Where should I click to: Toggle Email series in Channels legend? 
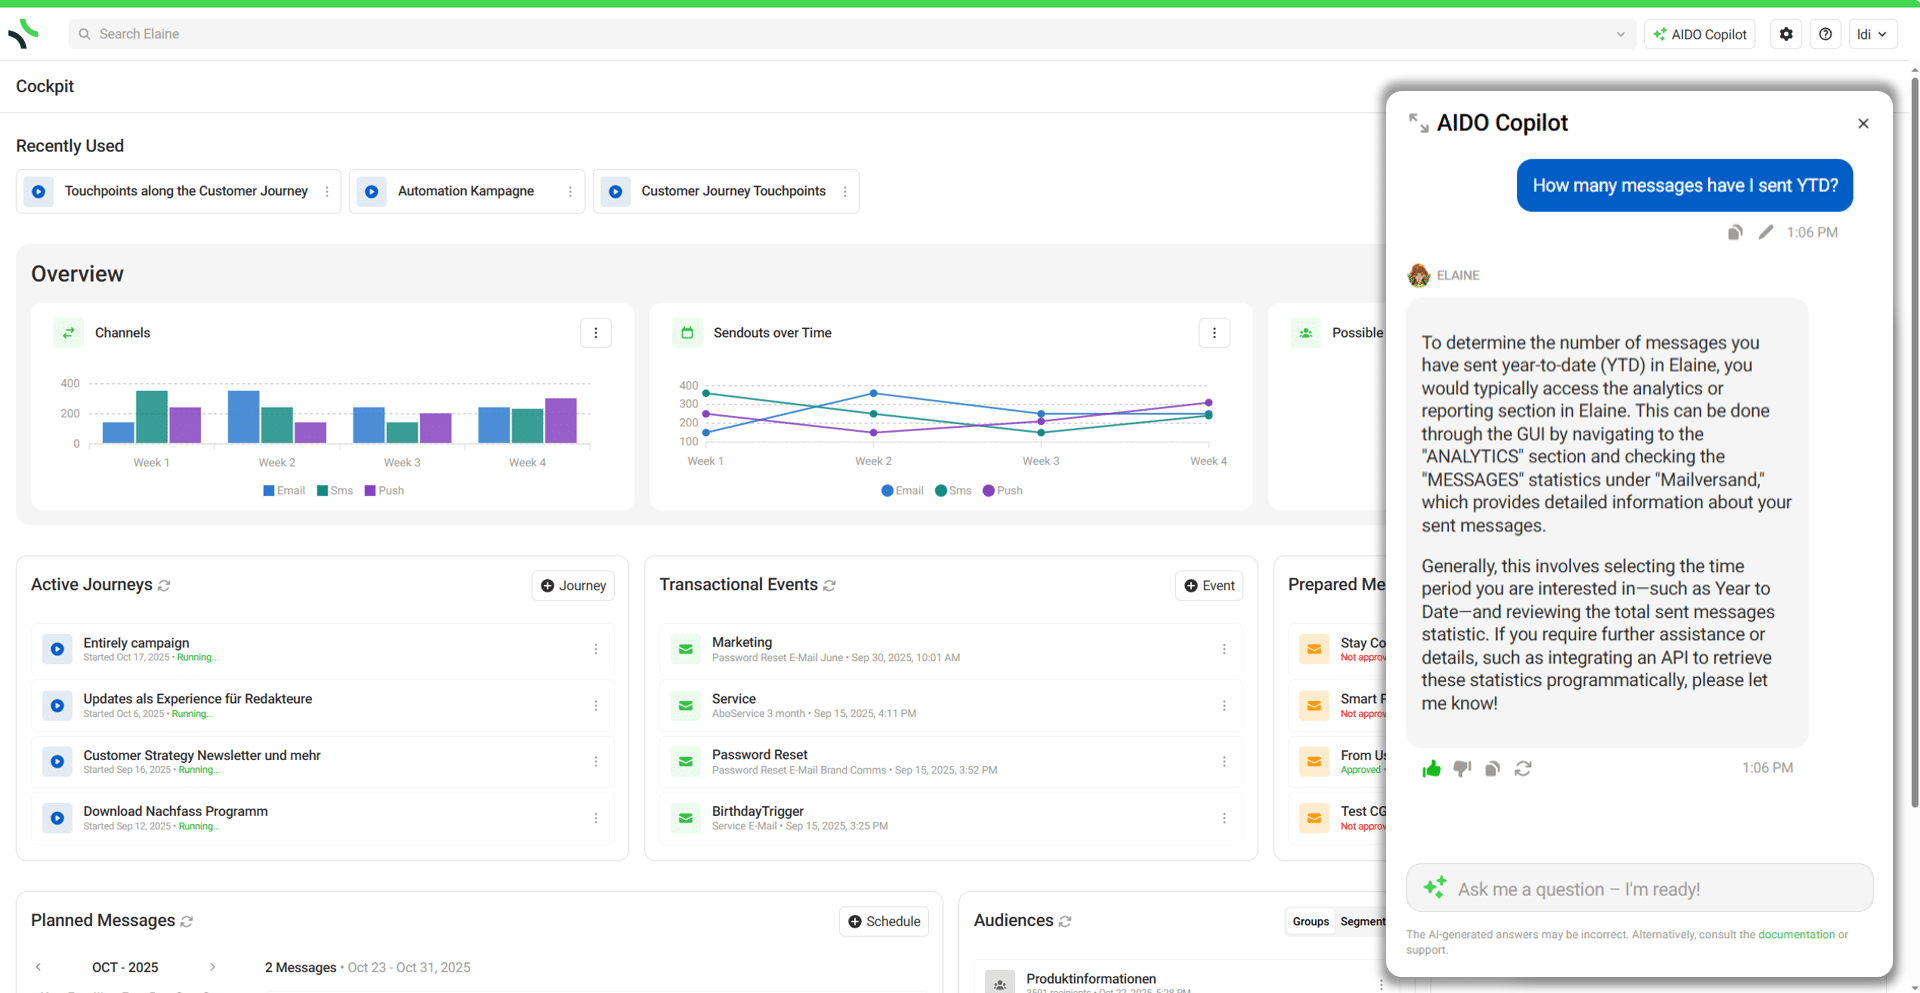284,491
